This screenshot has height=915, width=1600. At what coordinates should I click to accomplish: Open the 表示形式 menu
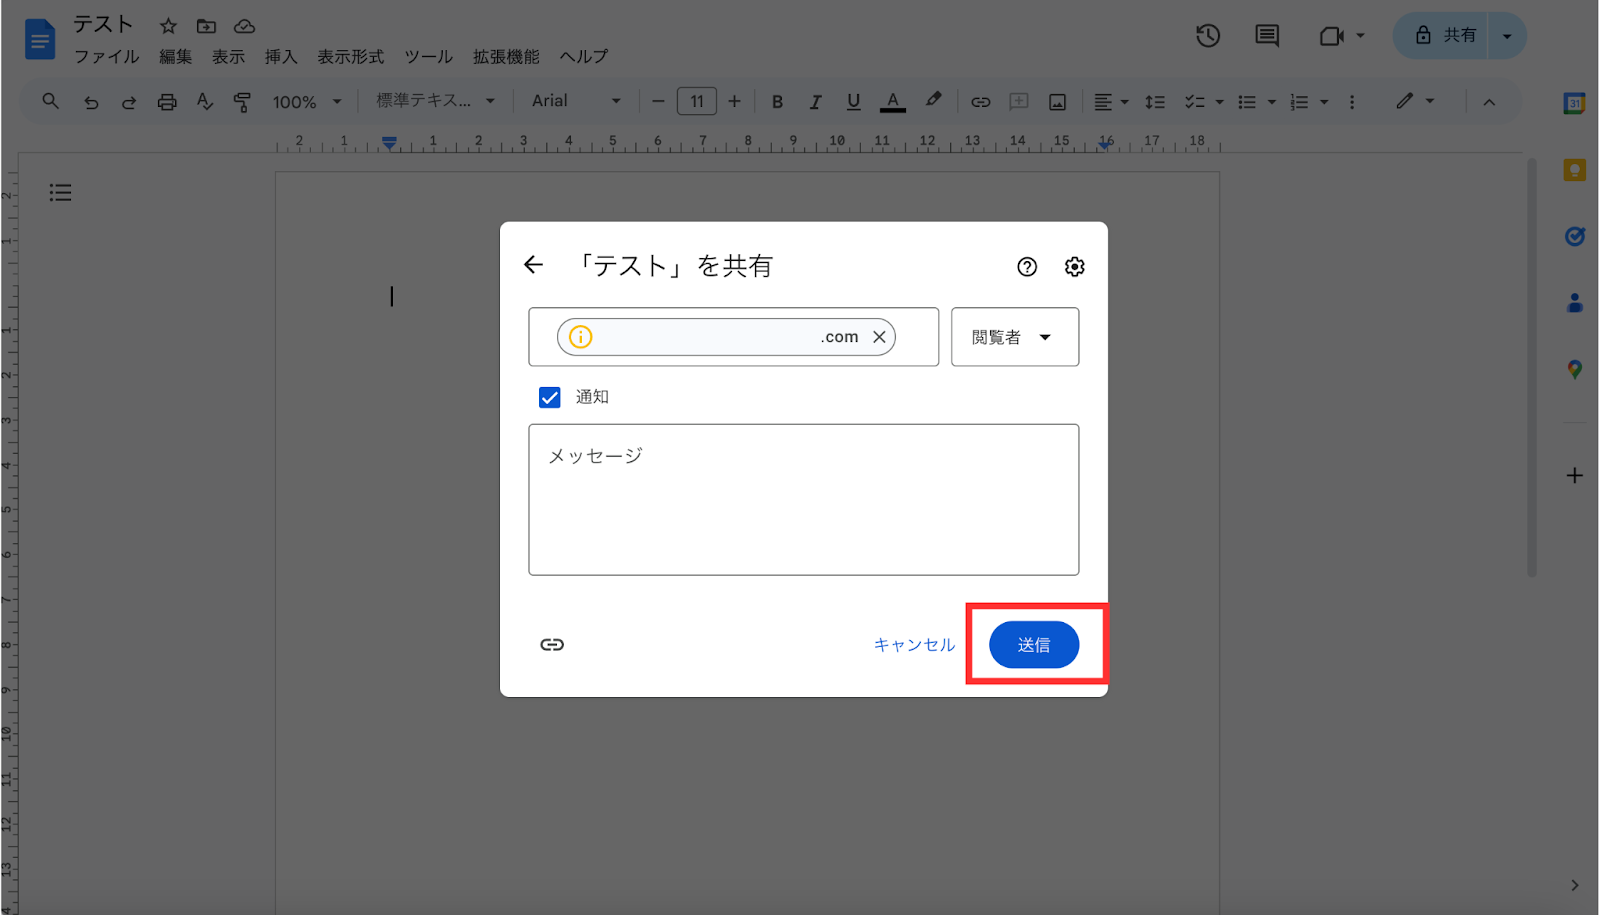click(351, 57)
